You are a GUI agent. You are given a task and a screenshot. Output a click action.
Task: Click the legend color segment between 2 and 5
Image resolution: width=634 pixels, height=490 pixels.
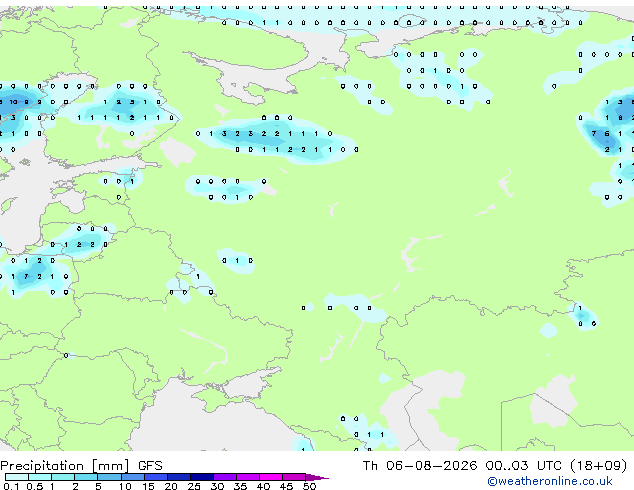[x=86, y=477]
